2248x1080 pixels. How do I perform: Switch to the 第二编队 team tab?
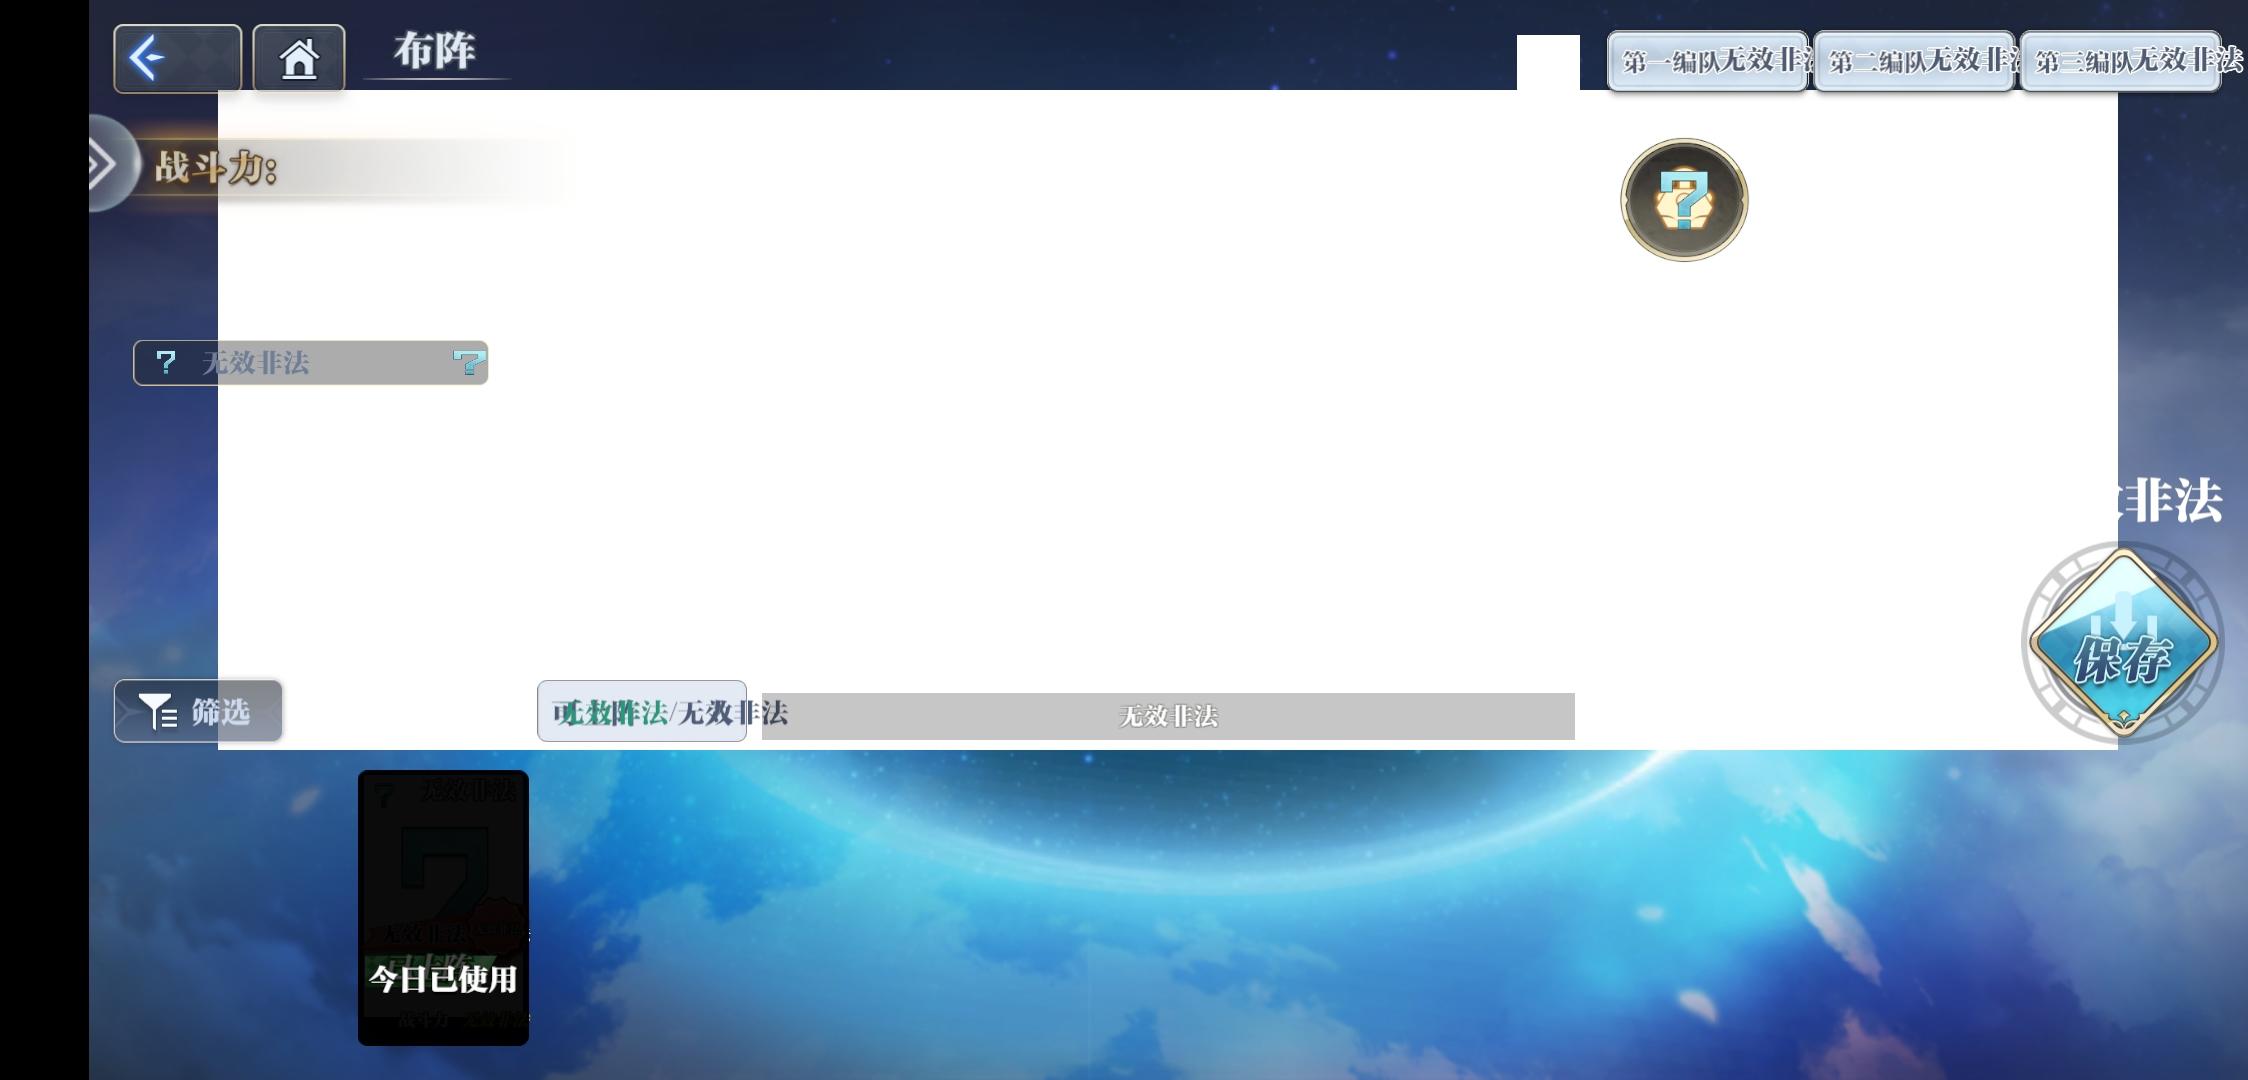(x=1913, y=62)
